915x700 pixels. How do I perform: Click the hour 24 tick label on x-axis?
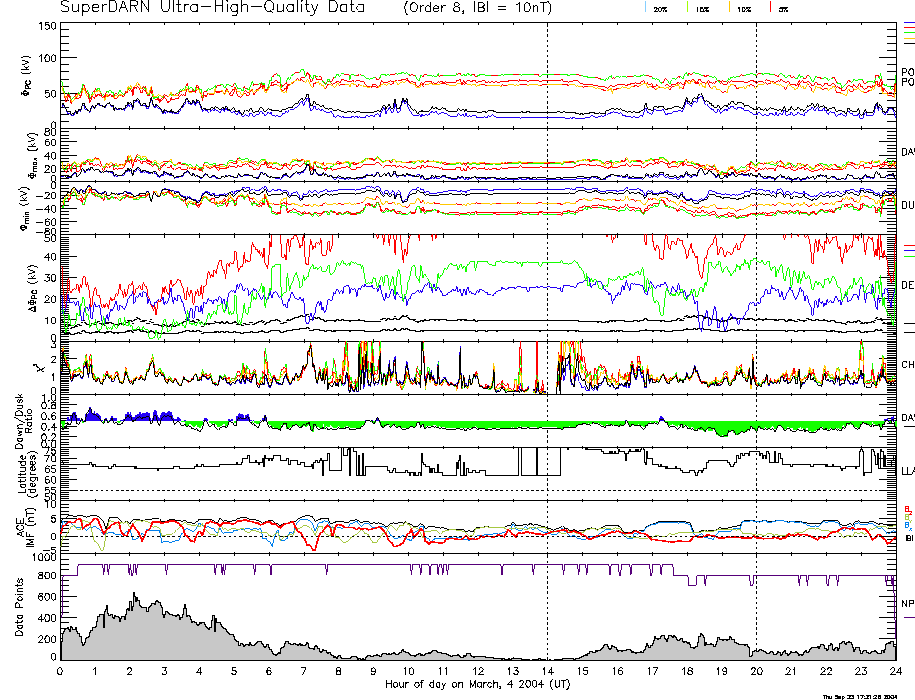point(895,671)
